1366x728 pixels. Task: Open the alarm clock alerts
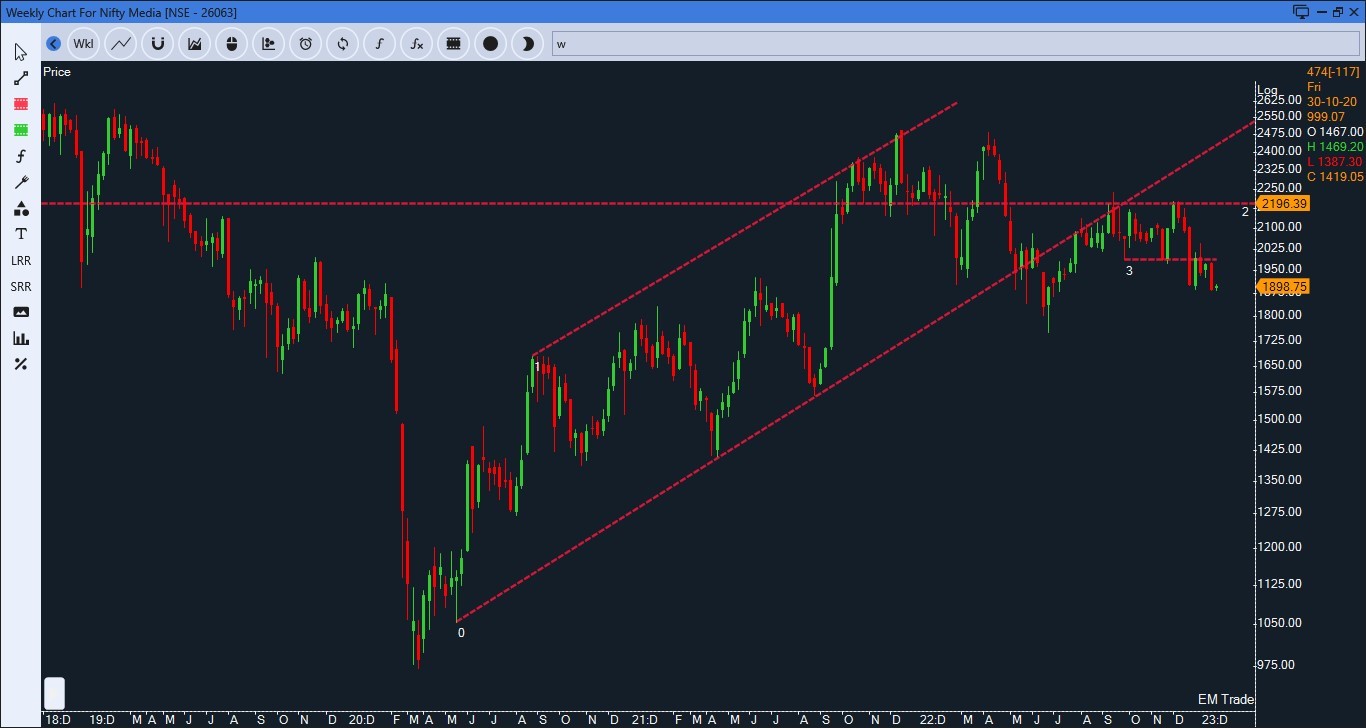click(x=306, y=44)
